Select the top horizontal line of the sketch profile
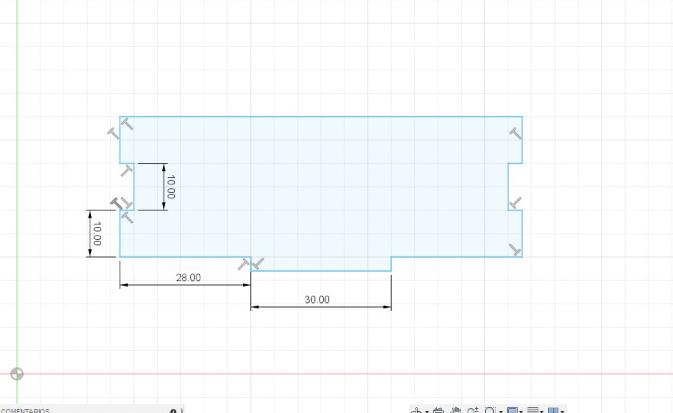 pyautogui.click(x=321, y=116)
